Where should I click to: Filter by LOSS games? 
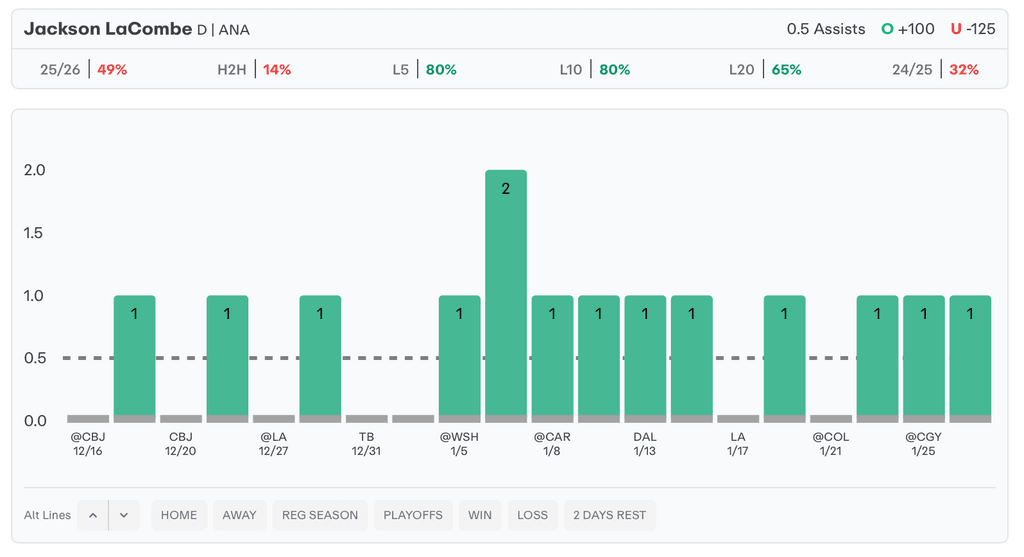pos(532,515)
